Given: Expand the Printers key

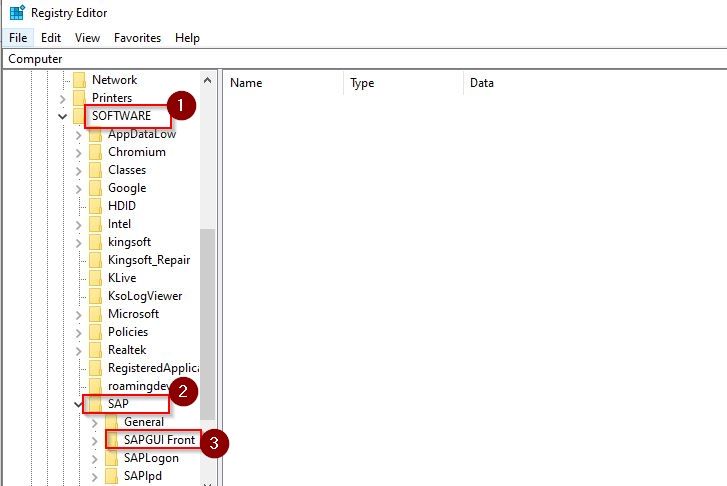Looking at the screenshot, I should 63,98.
